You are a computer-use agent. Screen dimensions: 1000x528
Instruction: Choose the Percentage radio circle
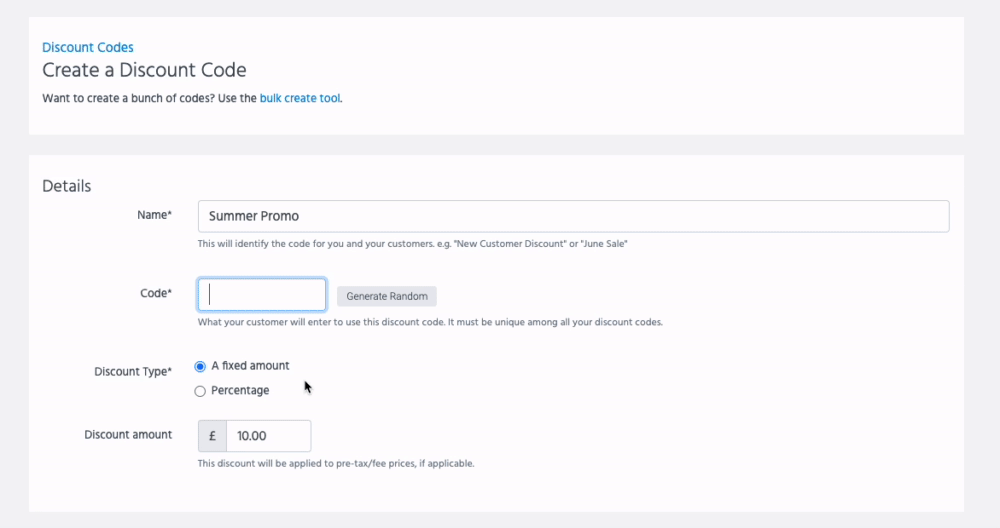[x=200, y=391]
